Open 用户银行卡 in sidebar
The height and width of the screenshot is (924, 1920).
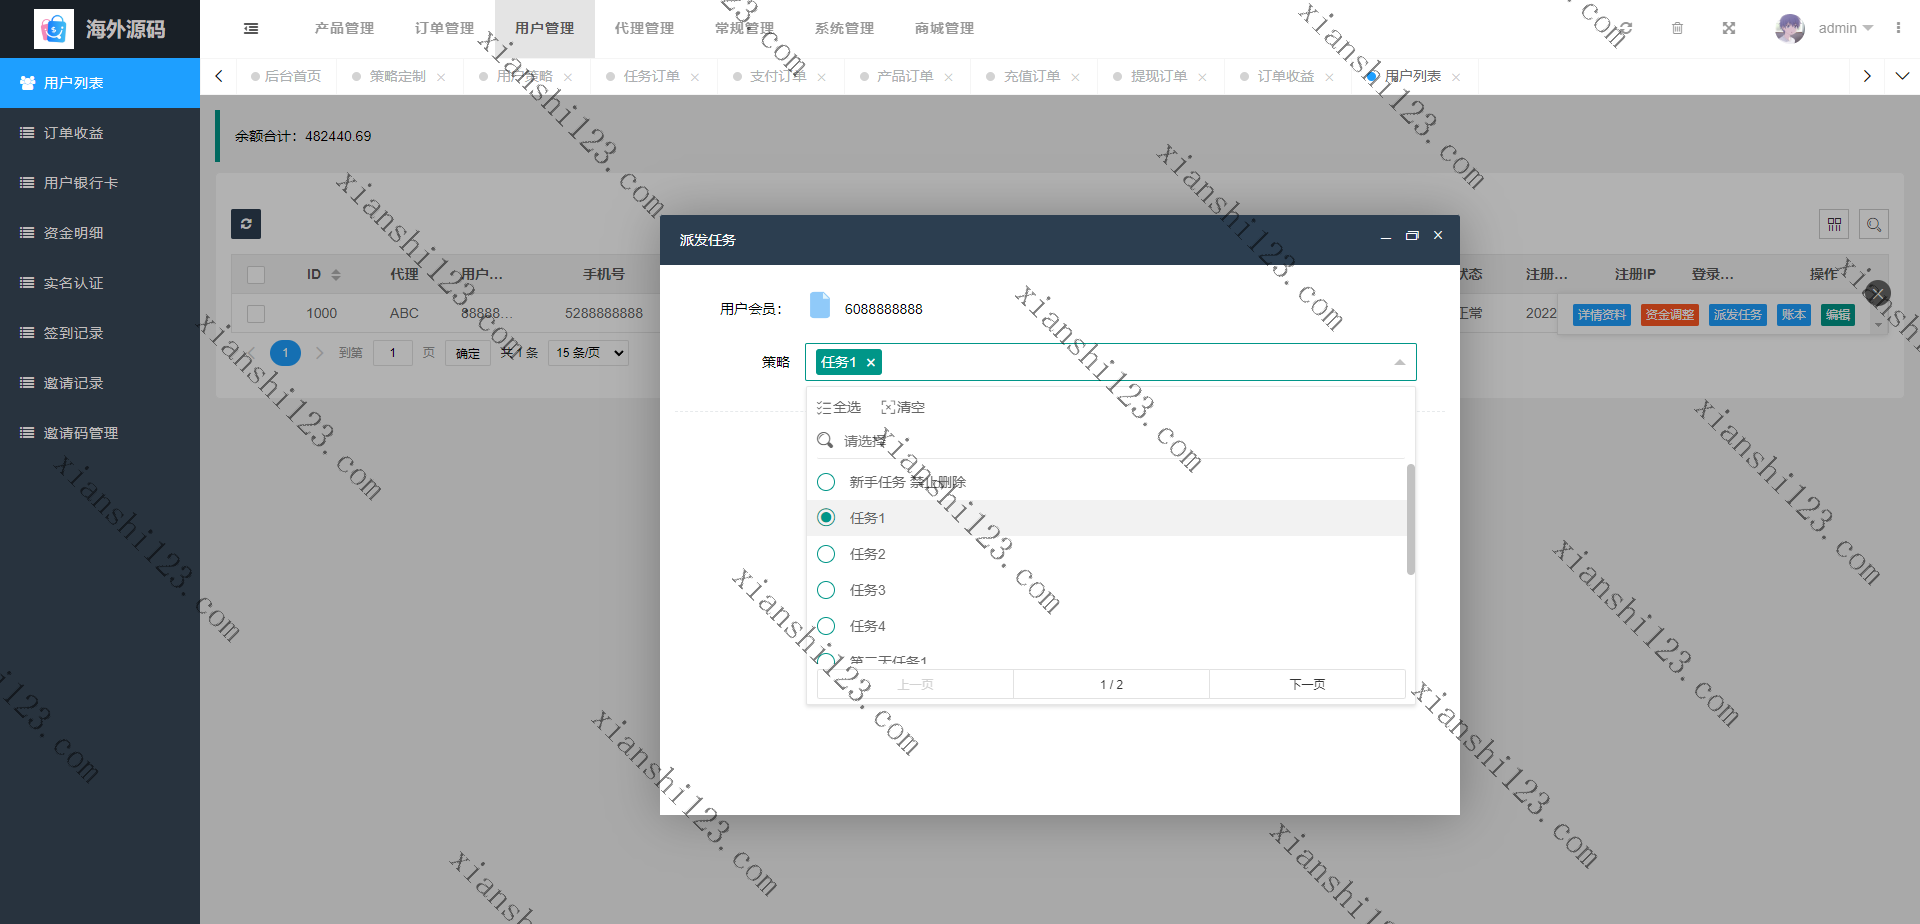pyautogui.click(x=100, y=183)
